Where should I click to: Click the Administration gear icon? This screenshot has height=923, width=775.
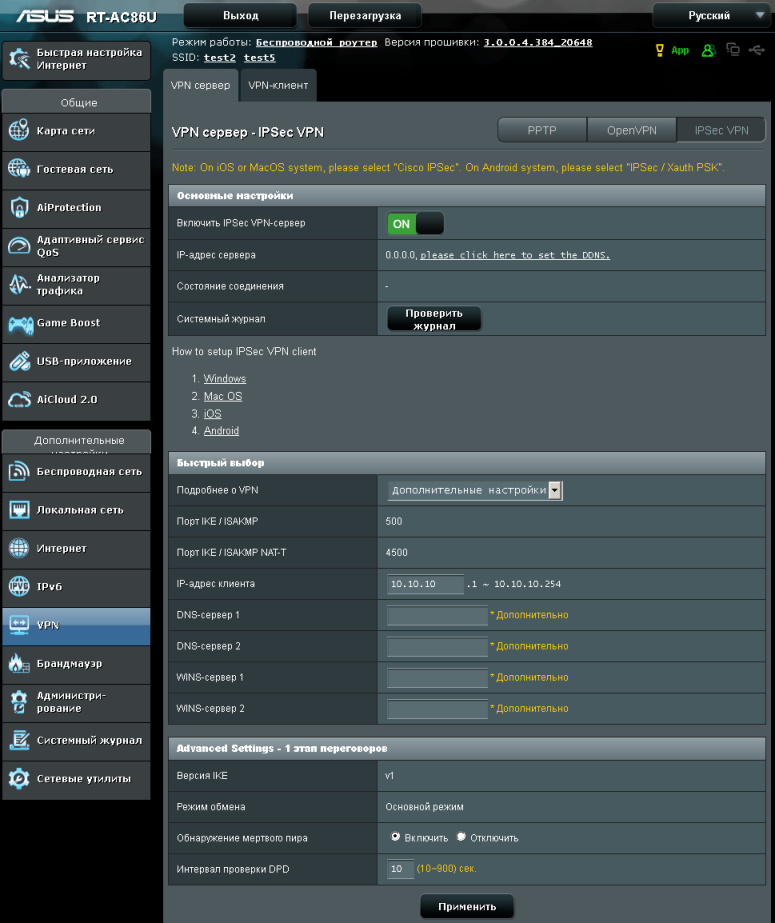pyautogui.click(x=19, y=702)
